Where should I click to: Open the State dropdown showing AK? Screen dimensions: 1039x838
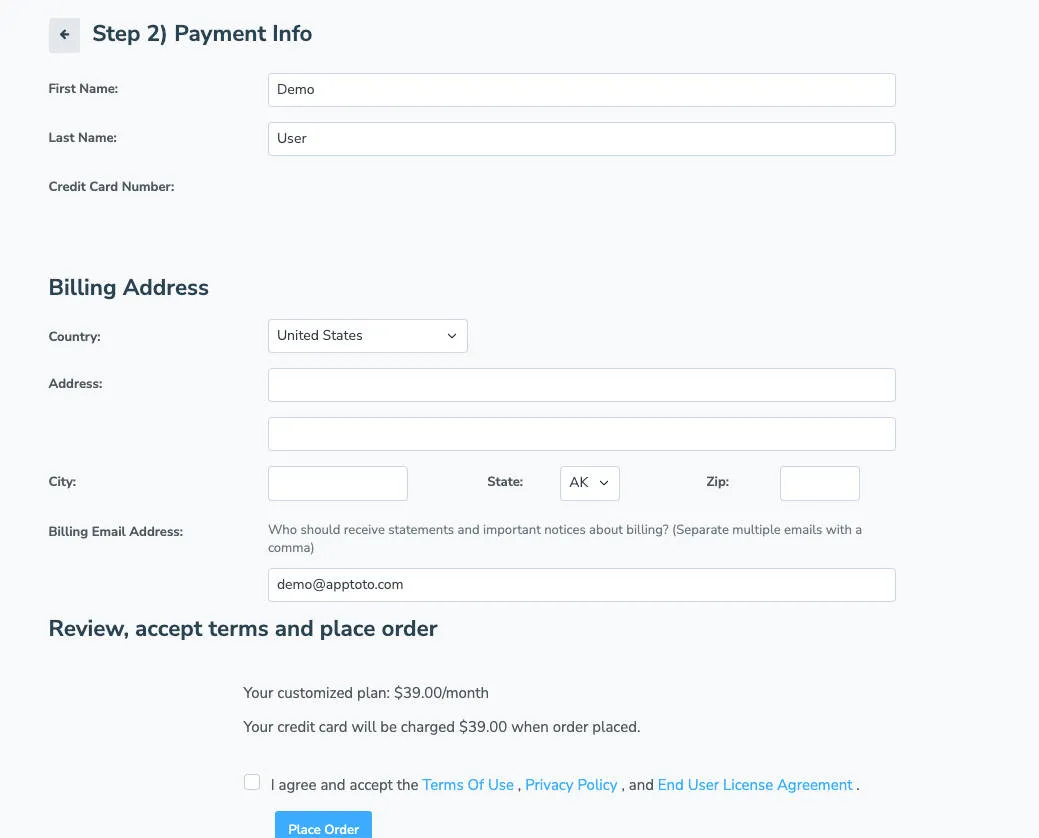(x=589, y=482)
